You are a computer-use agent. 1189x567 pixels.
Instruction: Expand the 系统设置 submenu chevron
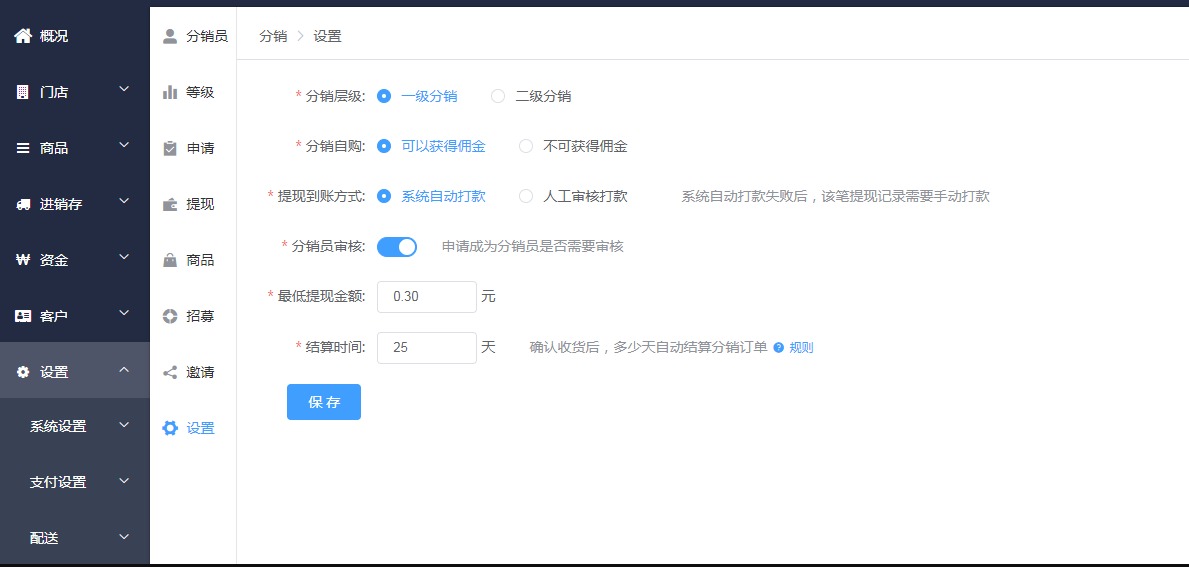pyautogui.click(x=125, y=424)
